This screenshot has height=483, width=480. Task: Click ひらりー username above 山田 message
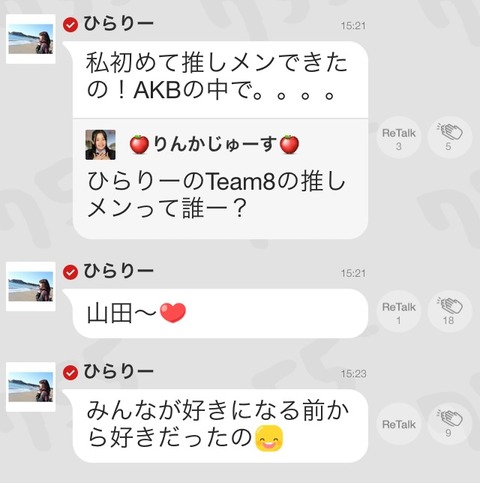click(x=118, y=271)
